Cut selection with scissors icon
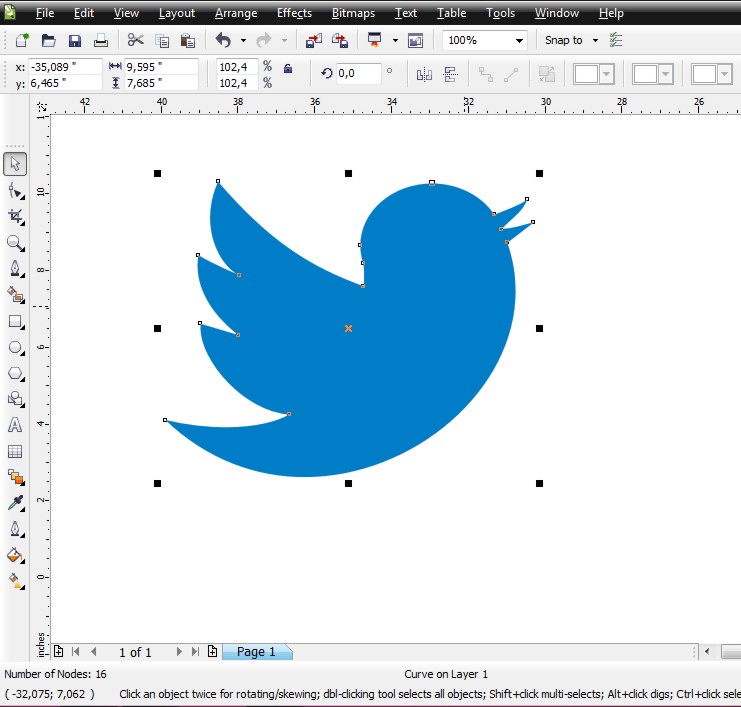This screenshot has height=707, width=741. (135, 40)
